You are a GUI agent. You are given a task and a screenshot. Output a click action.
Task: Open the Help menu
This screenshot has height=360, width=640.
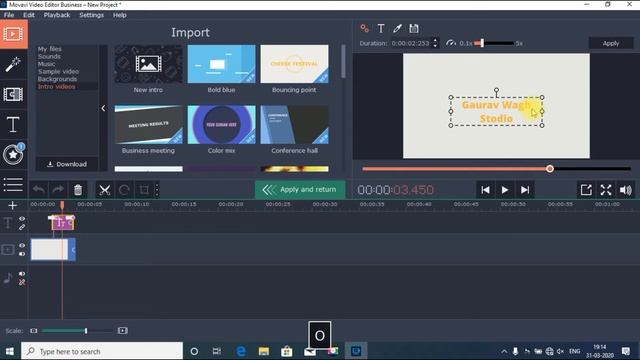(120, 15)
